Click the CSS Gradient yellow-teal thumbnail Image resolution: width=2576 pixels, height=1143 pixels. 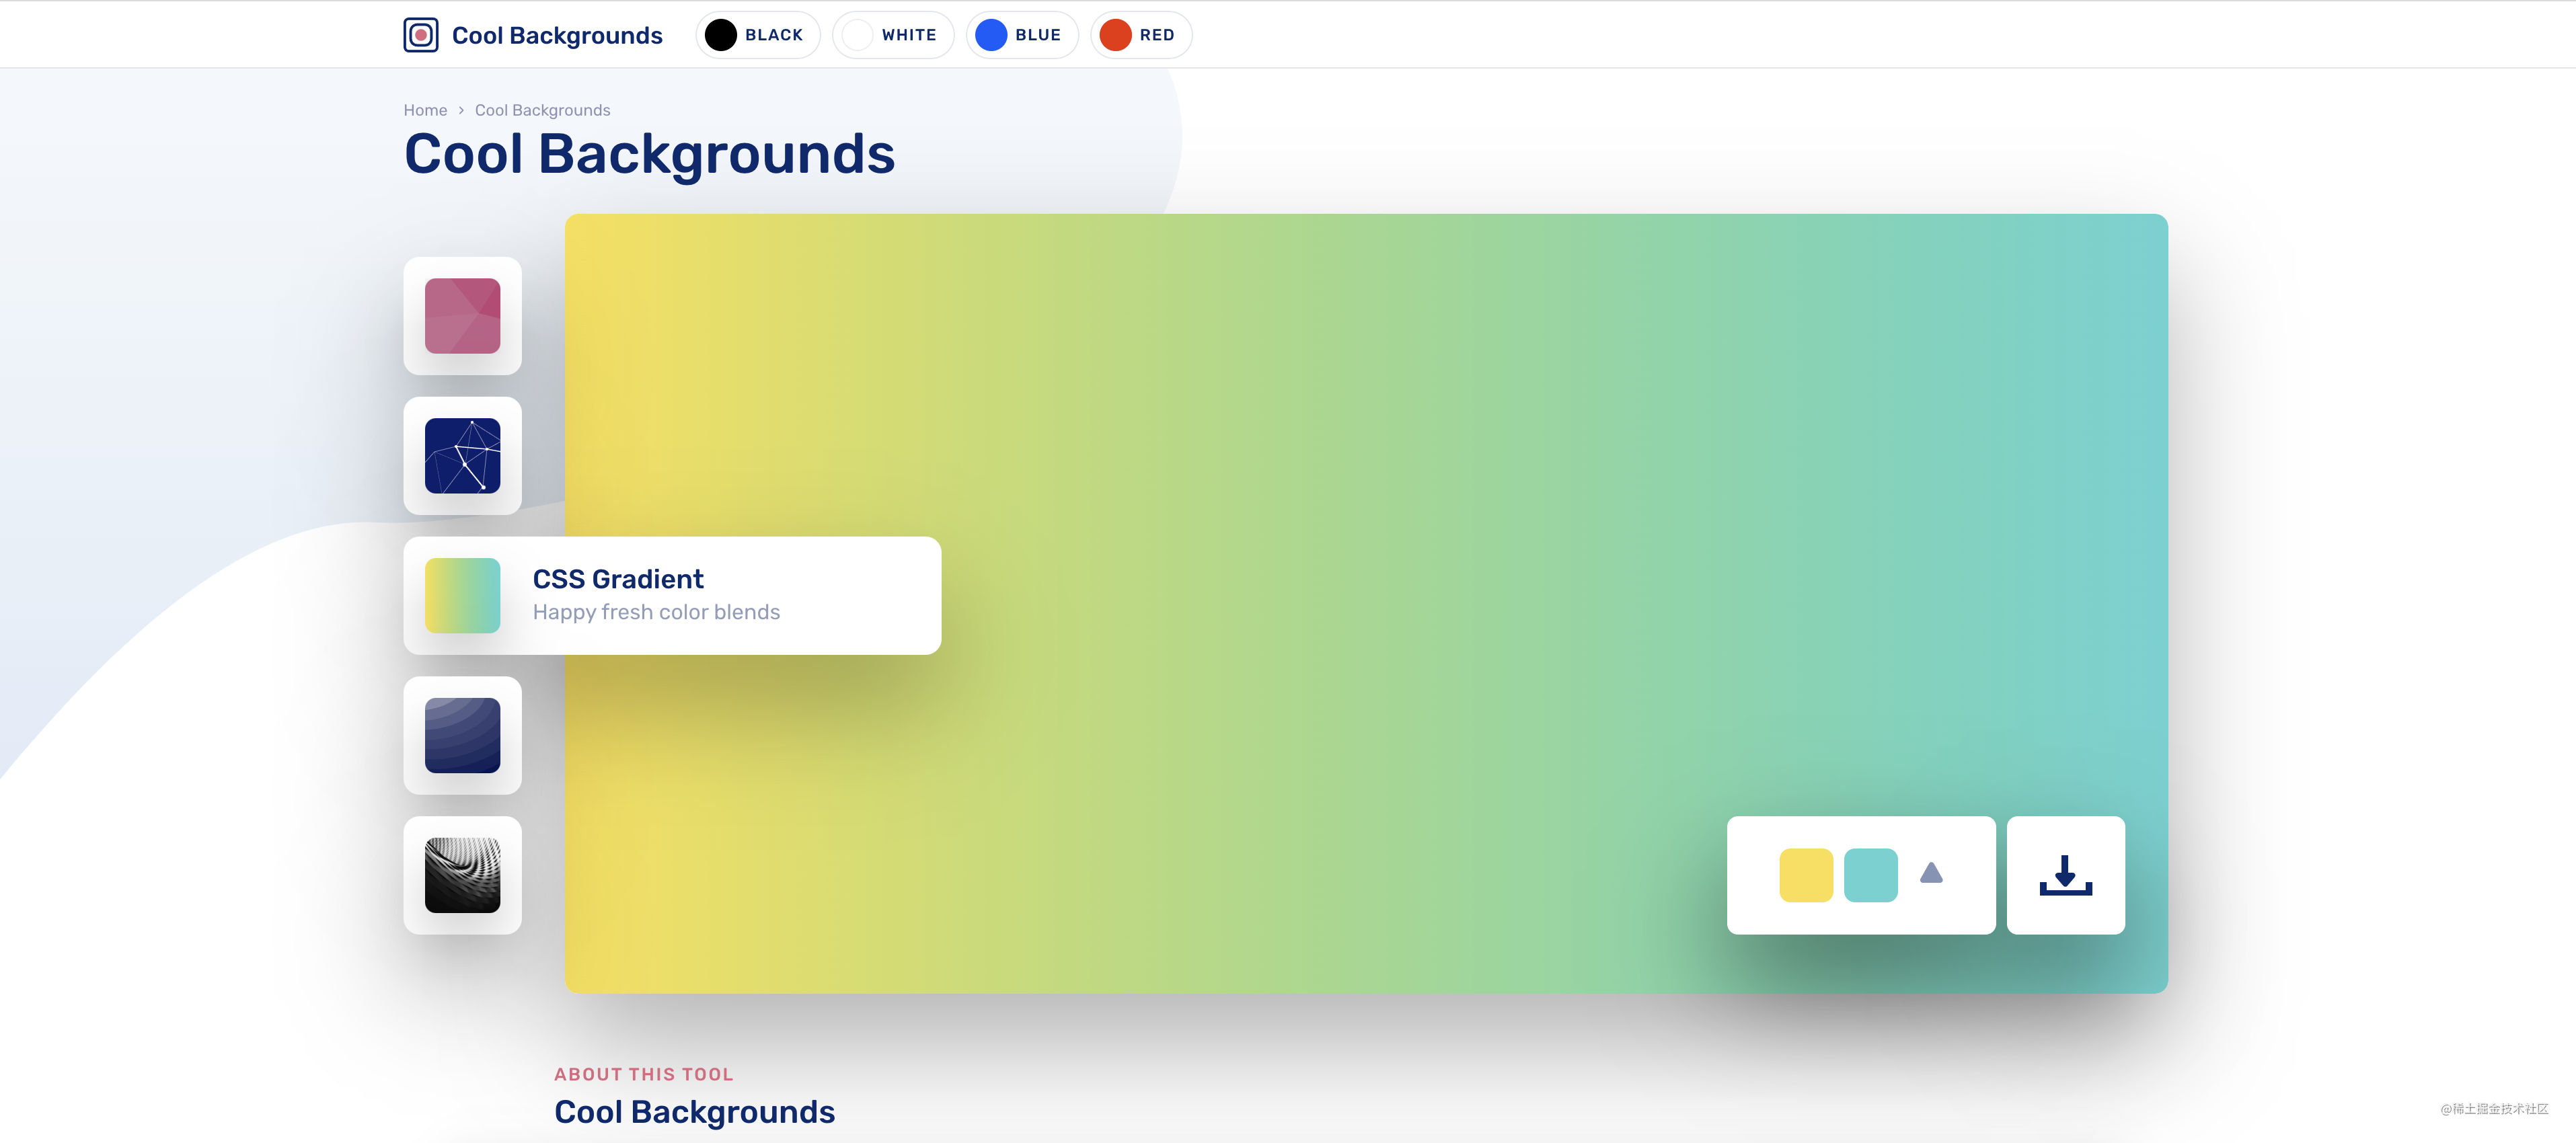[462, 596]
